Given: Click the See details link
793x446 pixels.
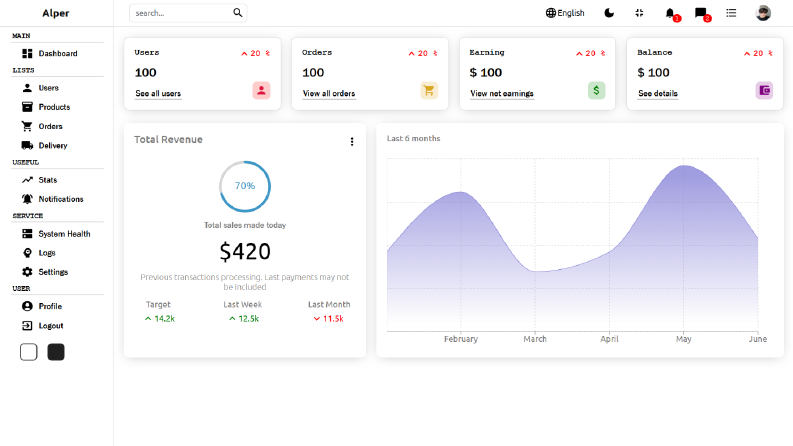Looking at the screenshot, I should 657,94.
